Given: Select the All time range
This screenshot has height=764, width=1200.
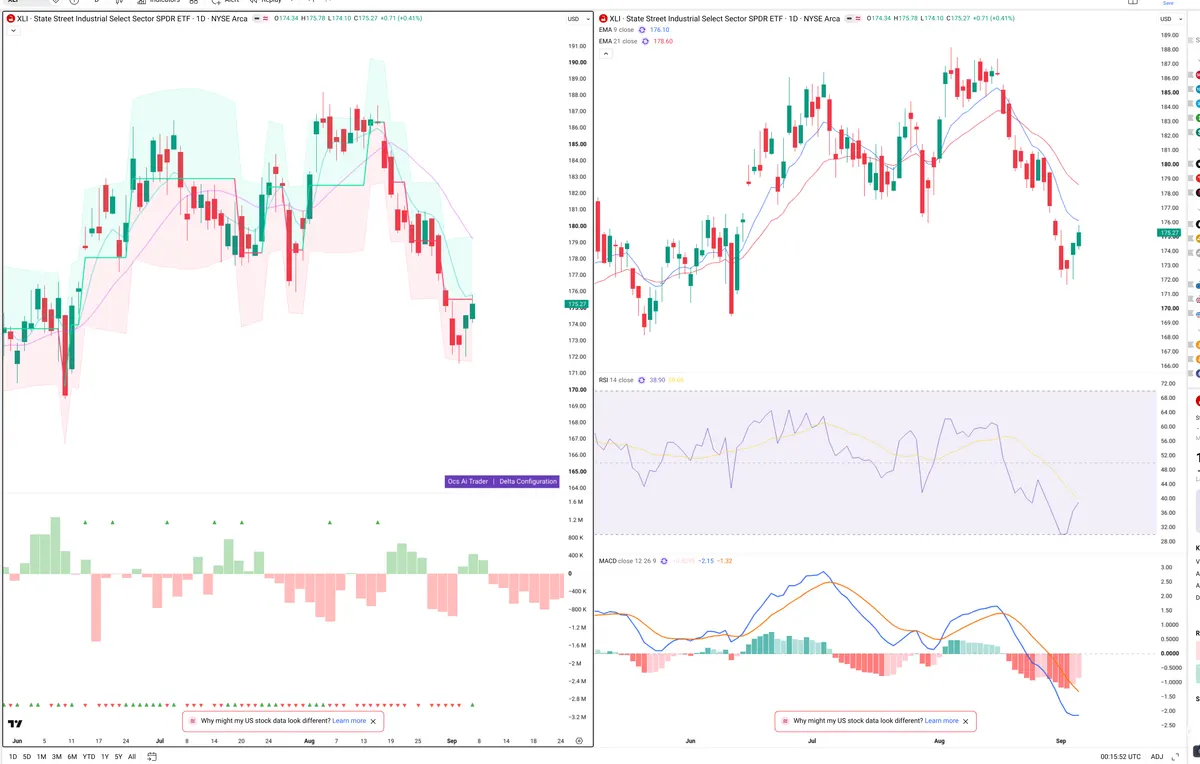Looking at the screenshot, I should [132, 757].
